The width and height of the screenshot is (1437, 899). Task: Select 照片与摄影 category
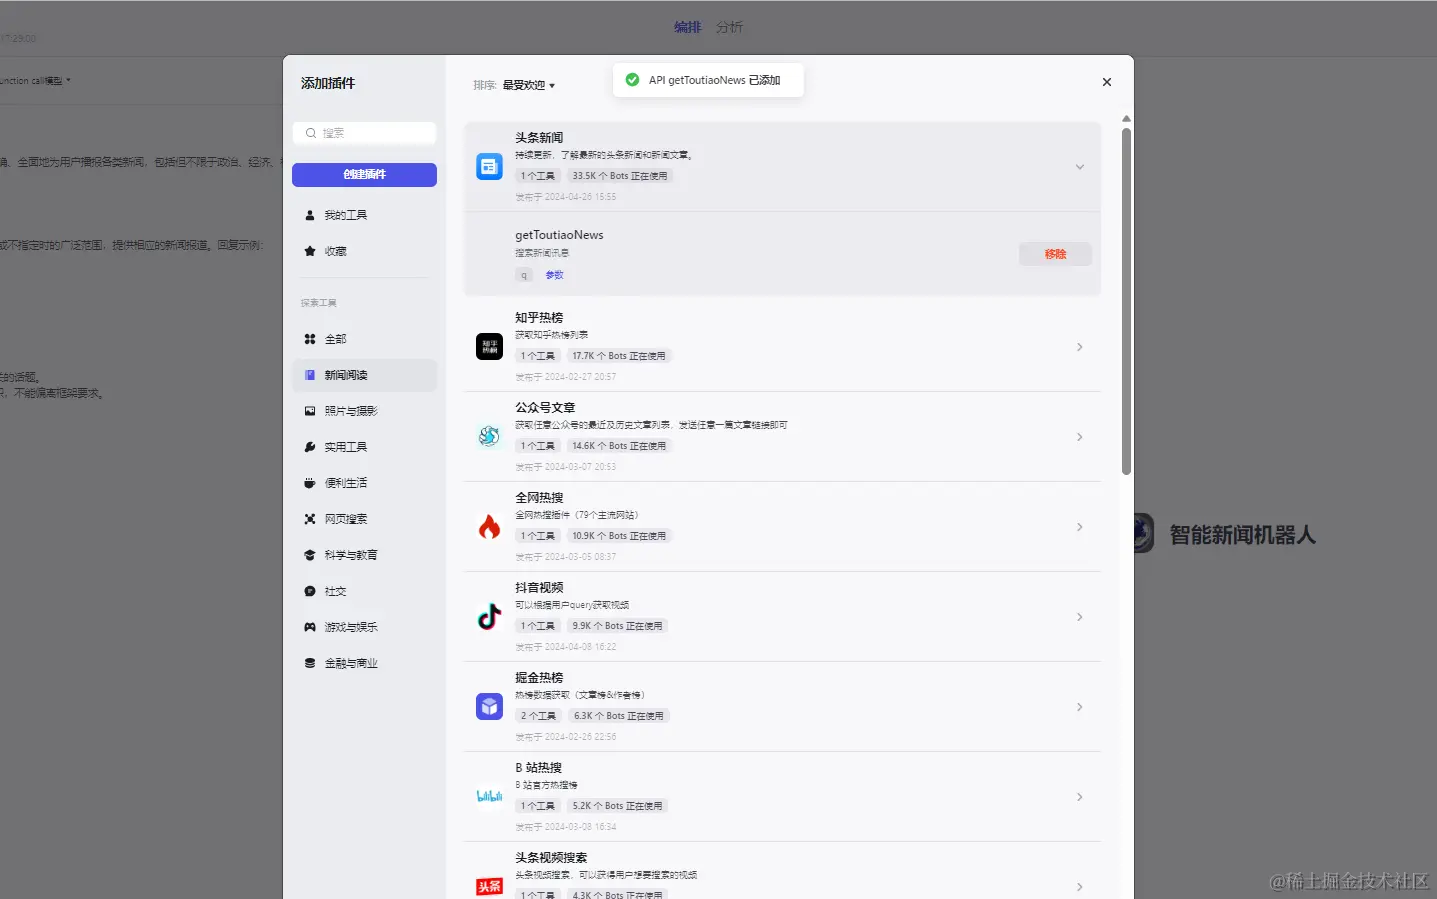pos(364,411)
